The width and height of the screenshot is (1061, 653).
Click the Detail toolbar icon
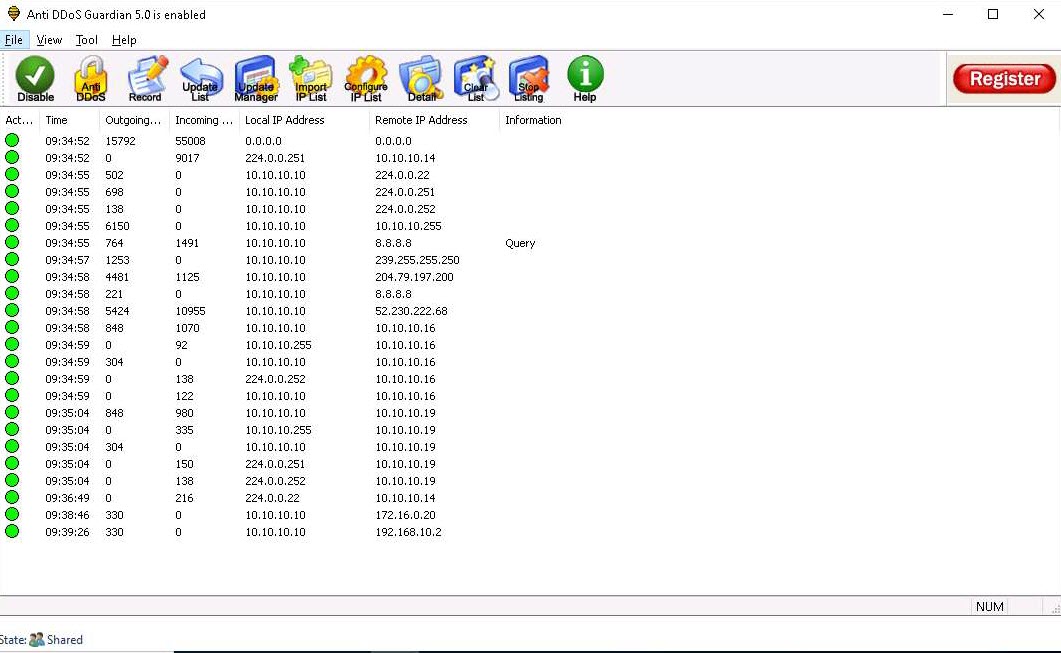421,78
